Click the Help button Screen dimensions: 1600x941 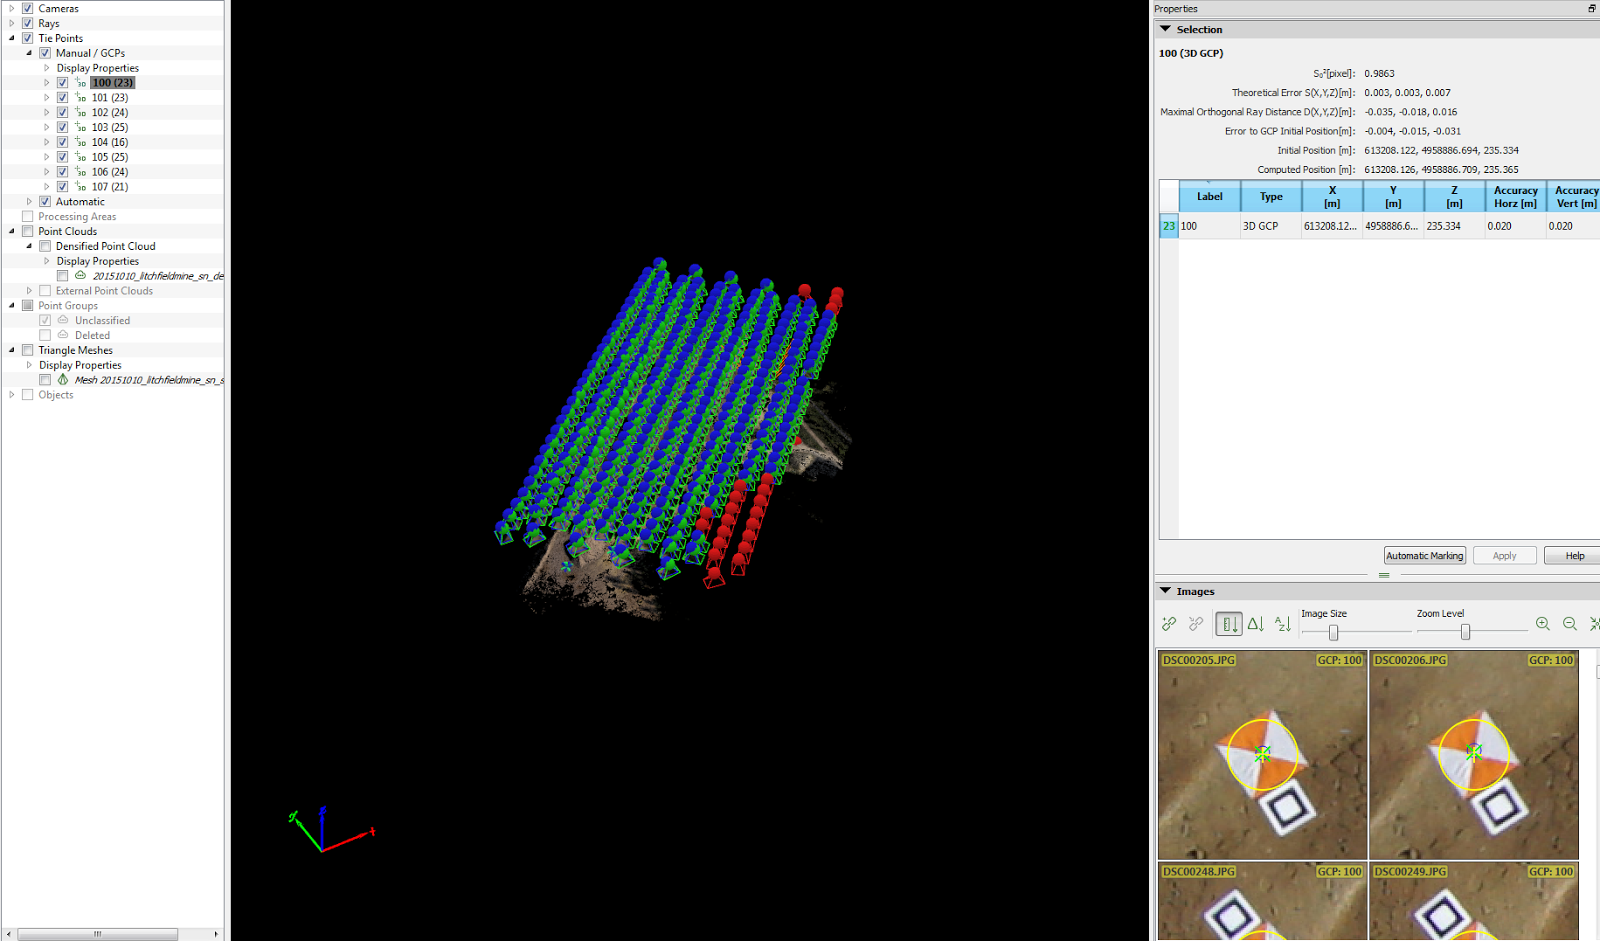1574,556
